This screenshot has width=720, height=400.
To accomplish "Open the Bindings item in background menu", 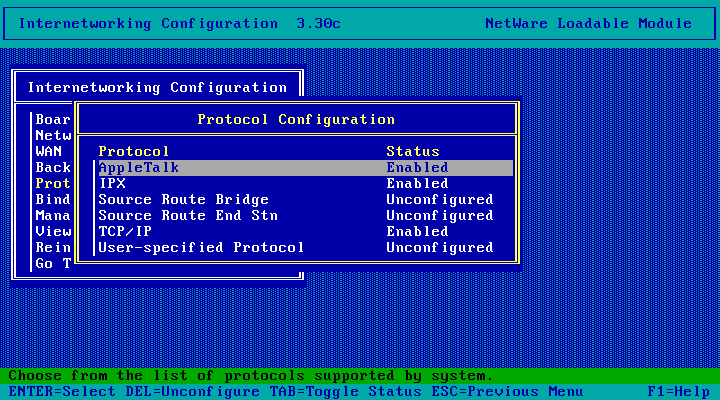I will pyautogui.click(x=53, y=200).
